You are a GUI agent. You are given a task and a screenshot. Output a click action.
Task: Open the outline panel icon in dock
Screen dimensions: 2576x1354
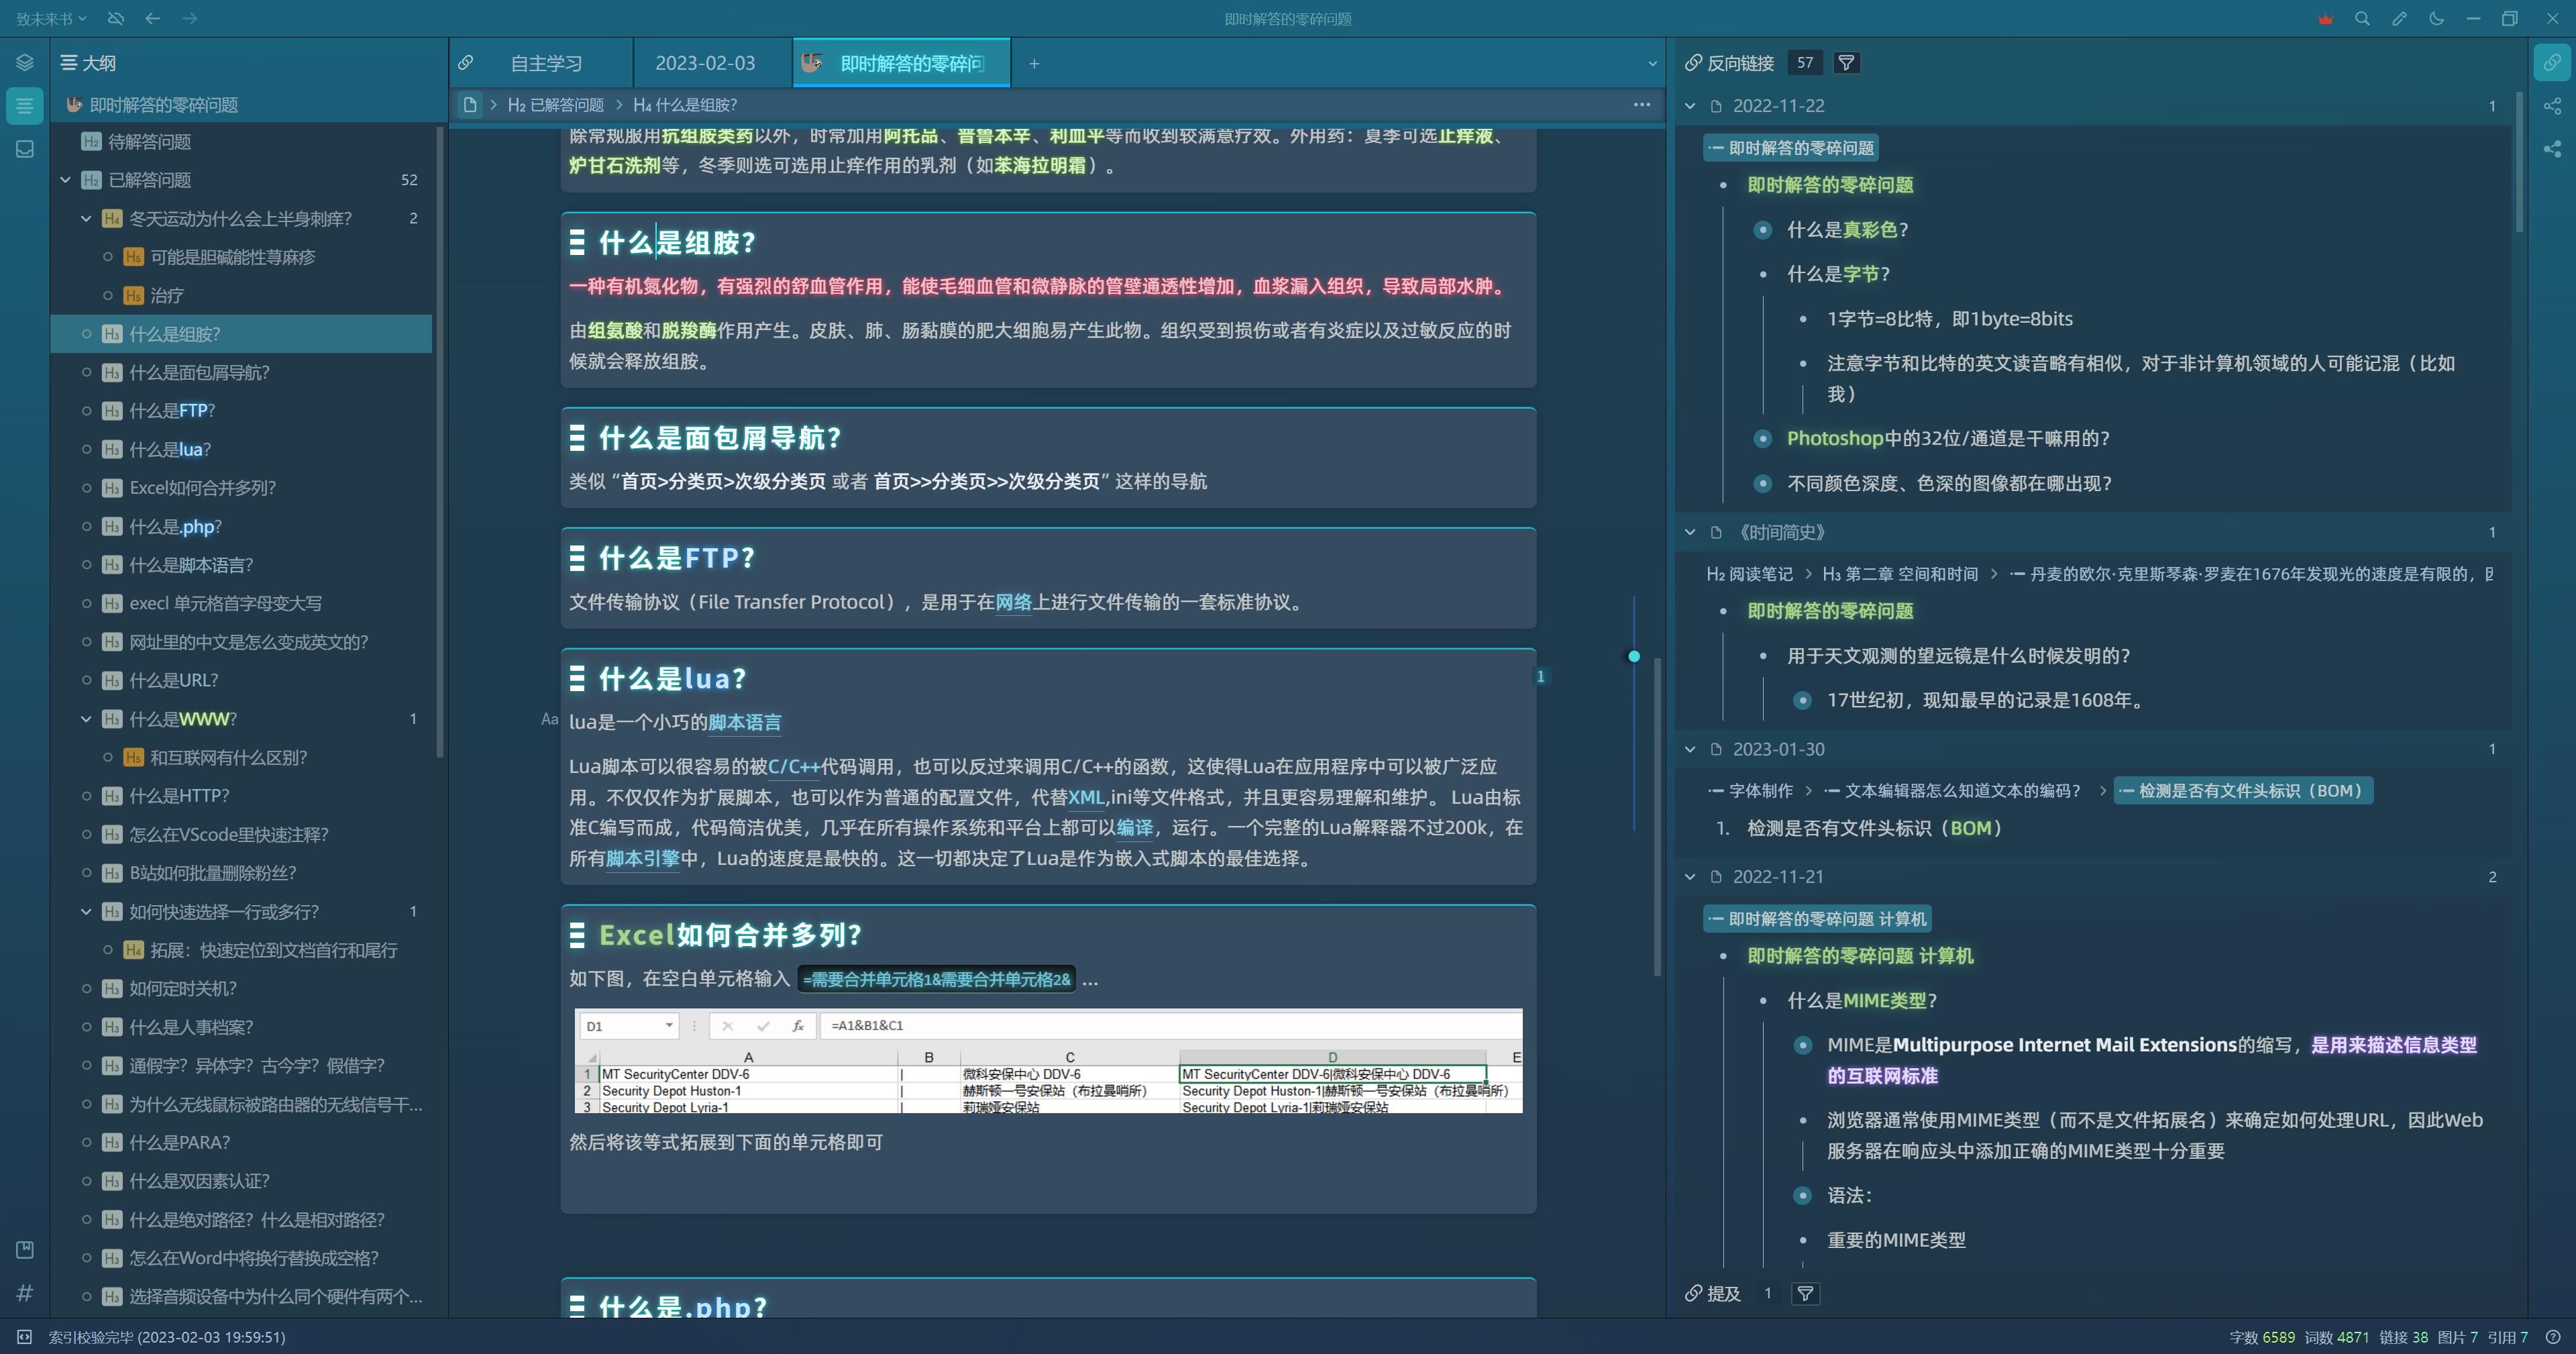pyautogui.click(x=24, y=105)
